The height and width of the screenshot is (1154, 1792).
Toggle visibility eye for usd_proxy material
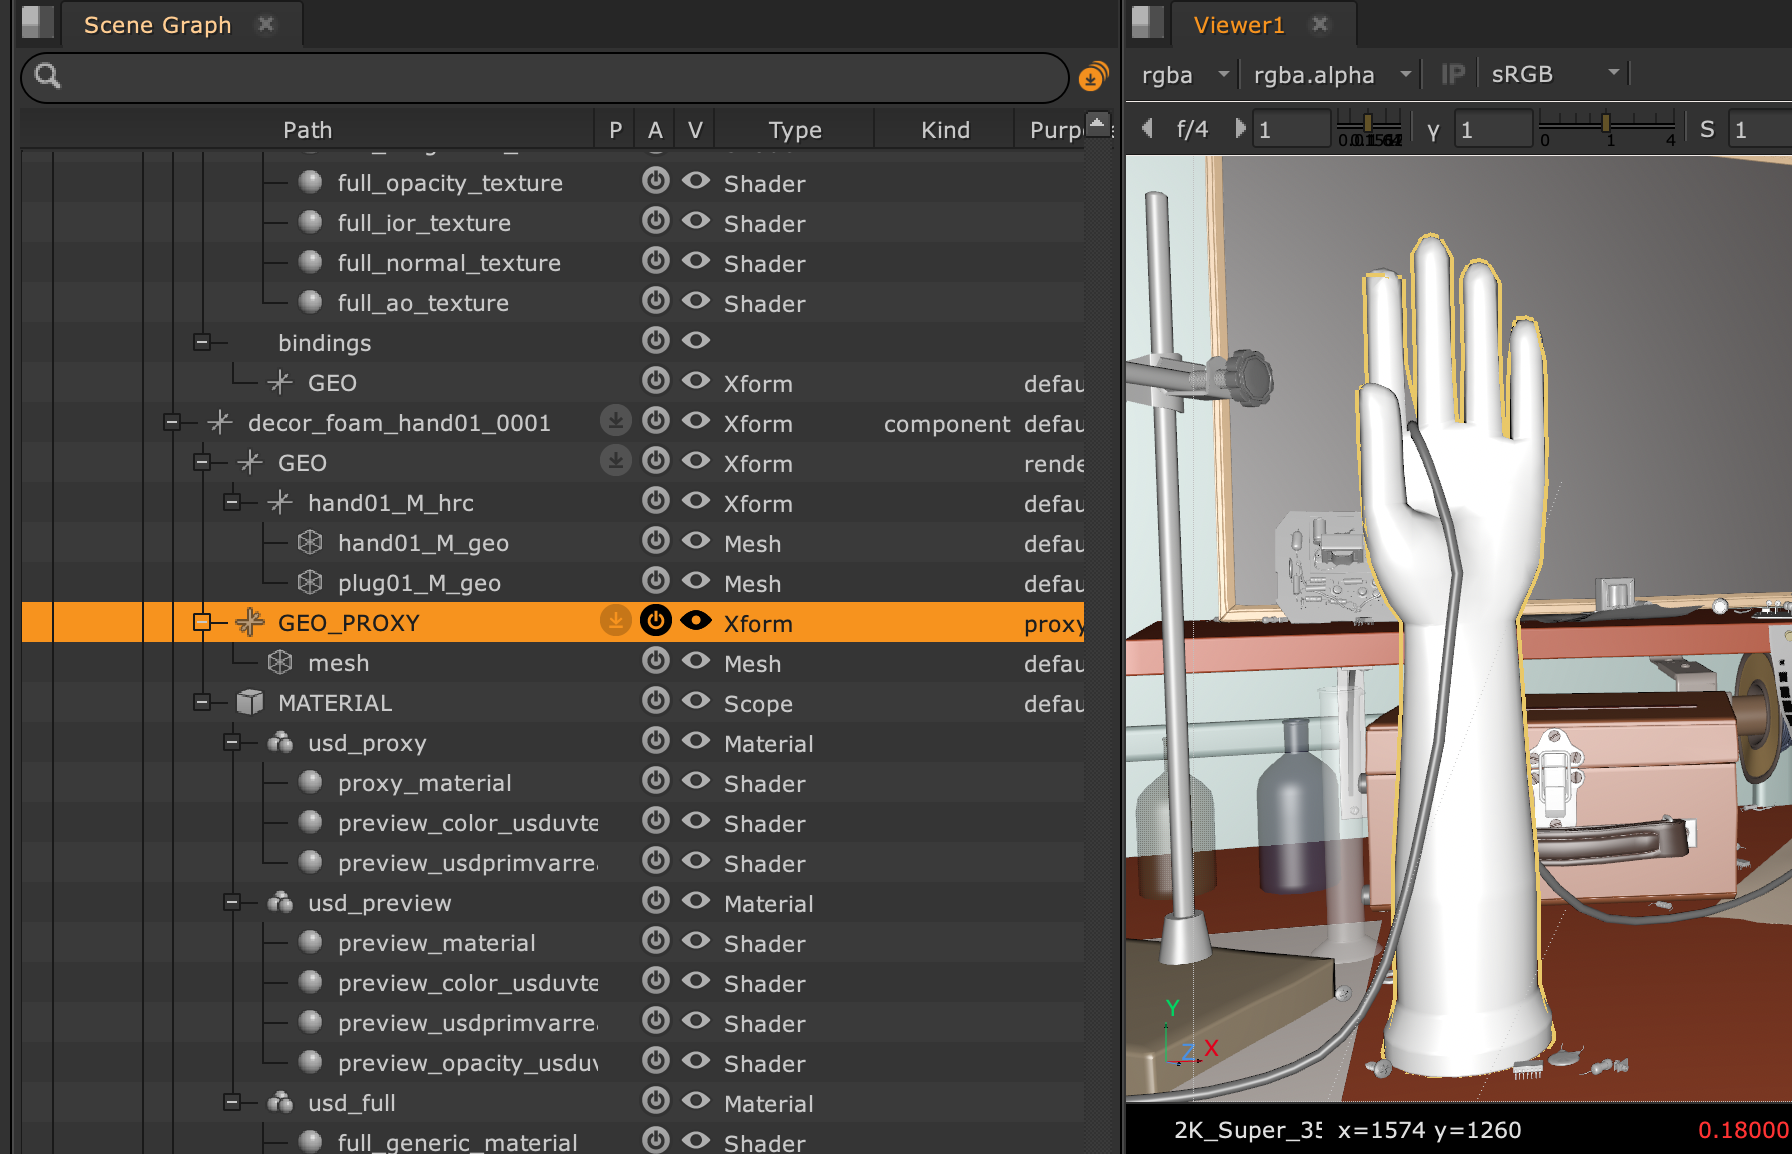696,741
